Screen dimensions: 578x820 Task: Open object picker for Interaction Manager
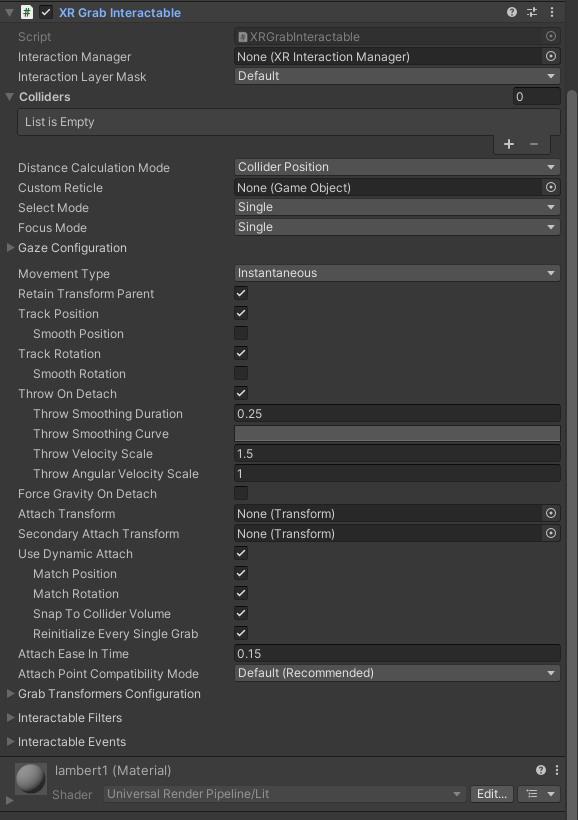(x=551, y=56)
